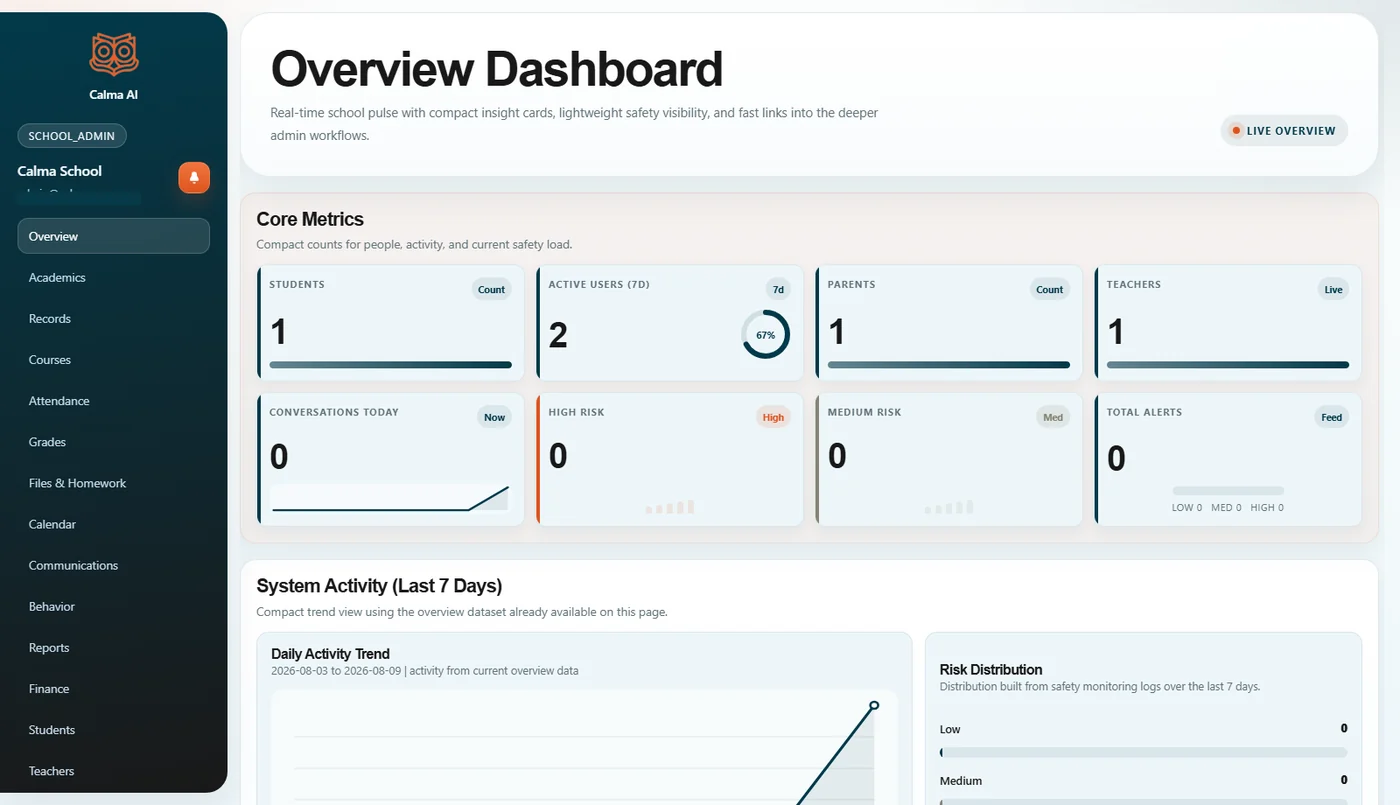Click the Students card progress bar
1400x805 pixels.
(390, 365)
